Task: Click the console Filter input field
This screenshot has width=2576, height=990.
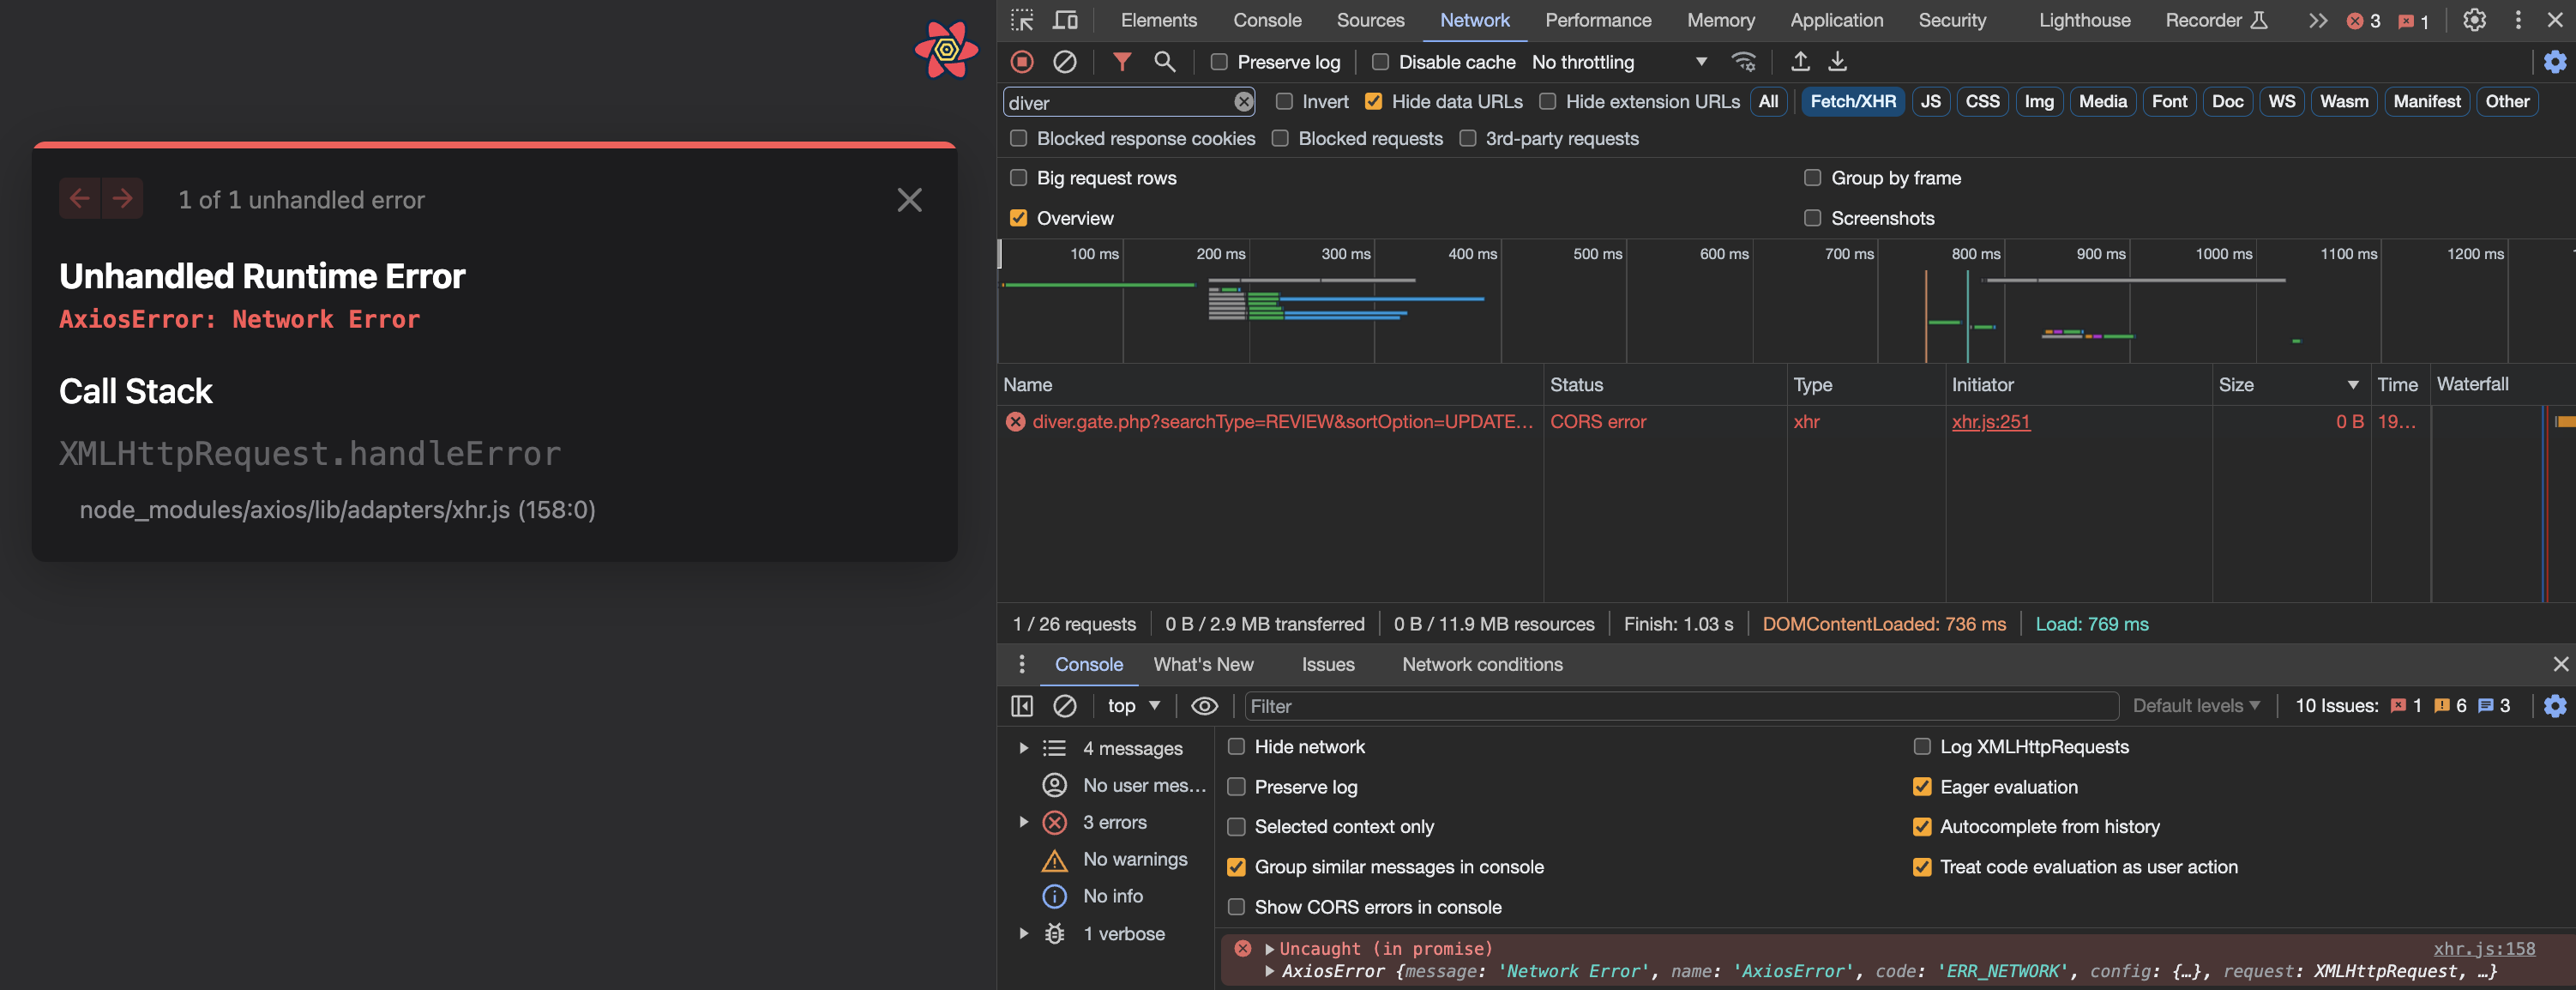Action: [1680, 706]
